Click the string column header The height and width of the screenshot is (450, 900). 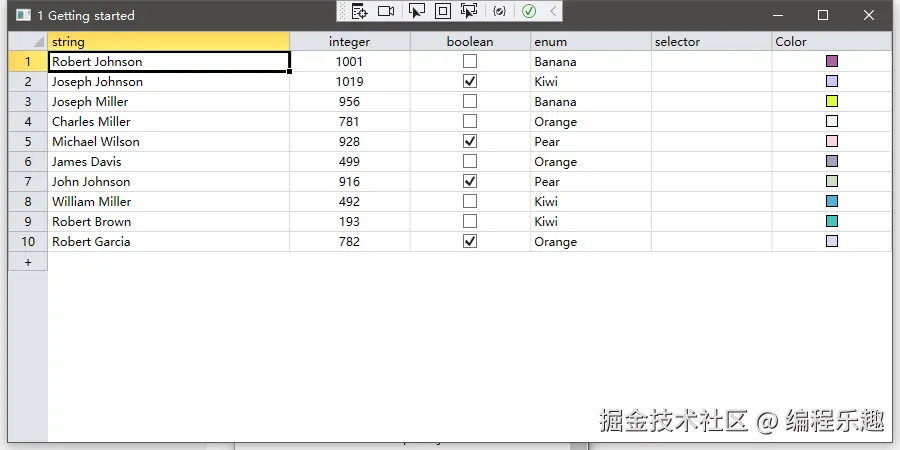click(x=169, y=41)
